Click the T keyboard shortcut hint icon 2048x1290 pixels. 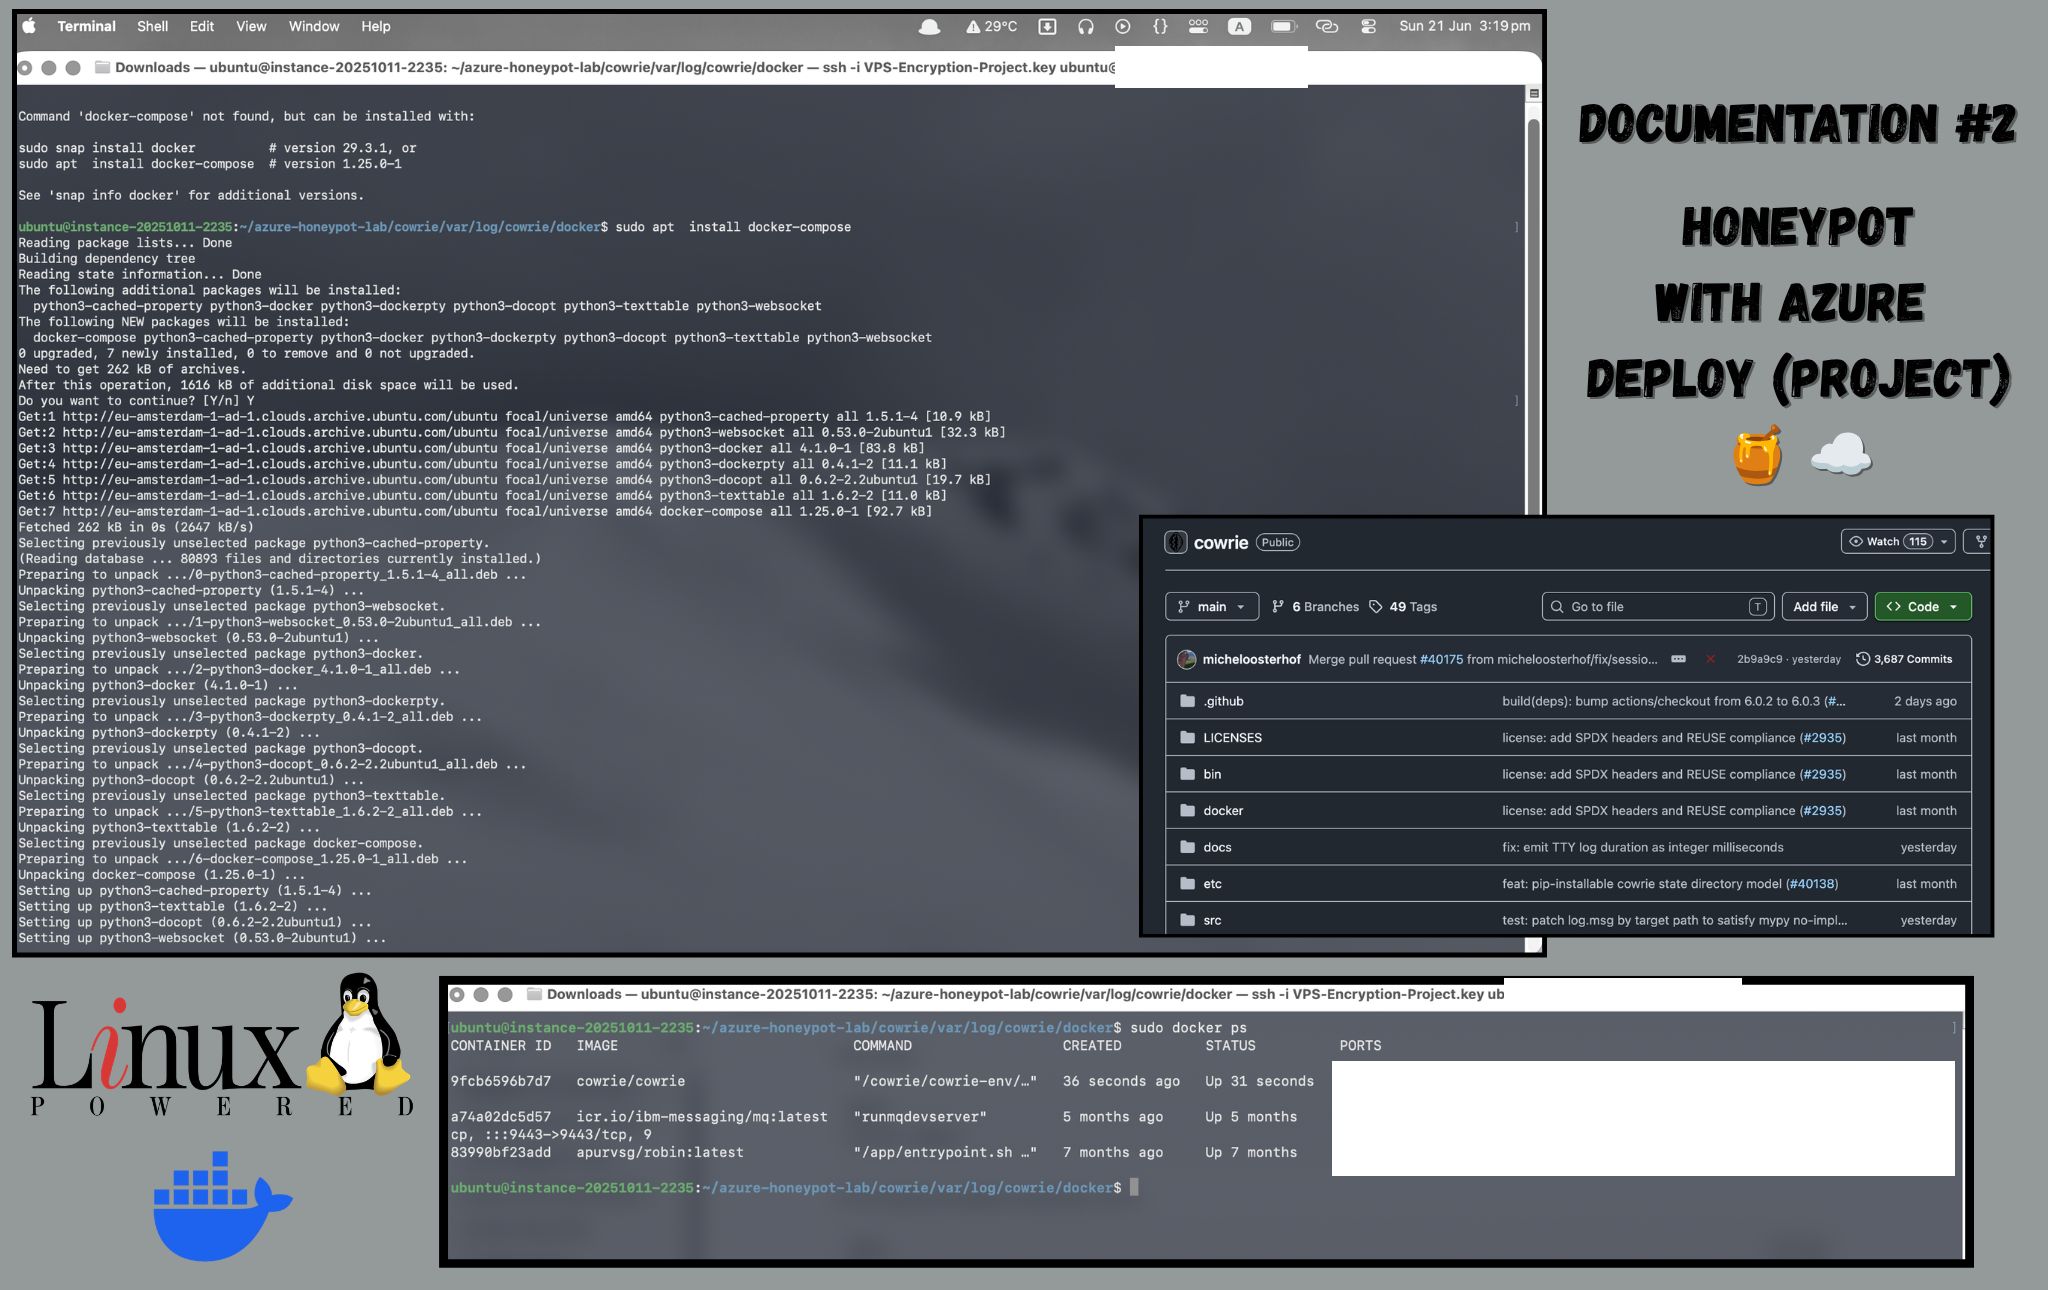point(1757,606)
